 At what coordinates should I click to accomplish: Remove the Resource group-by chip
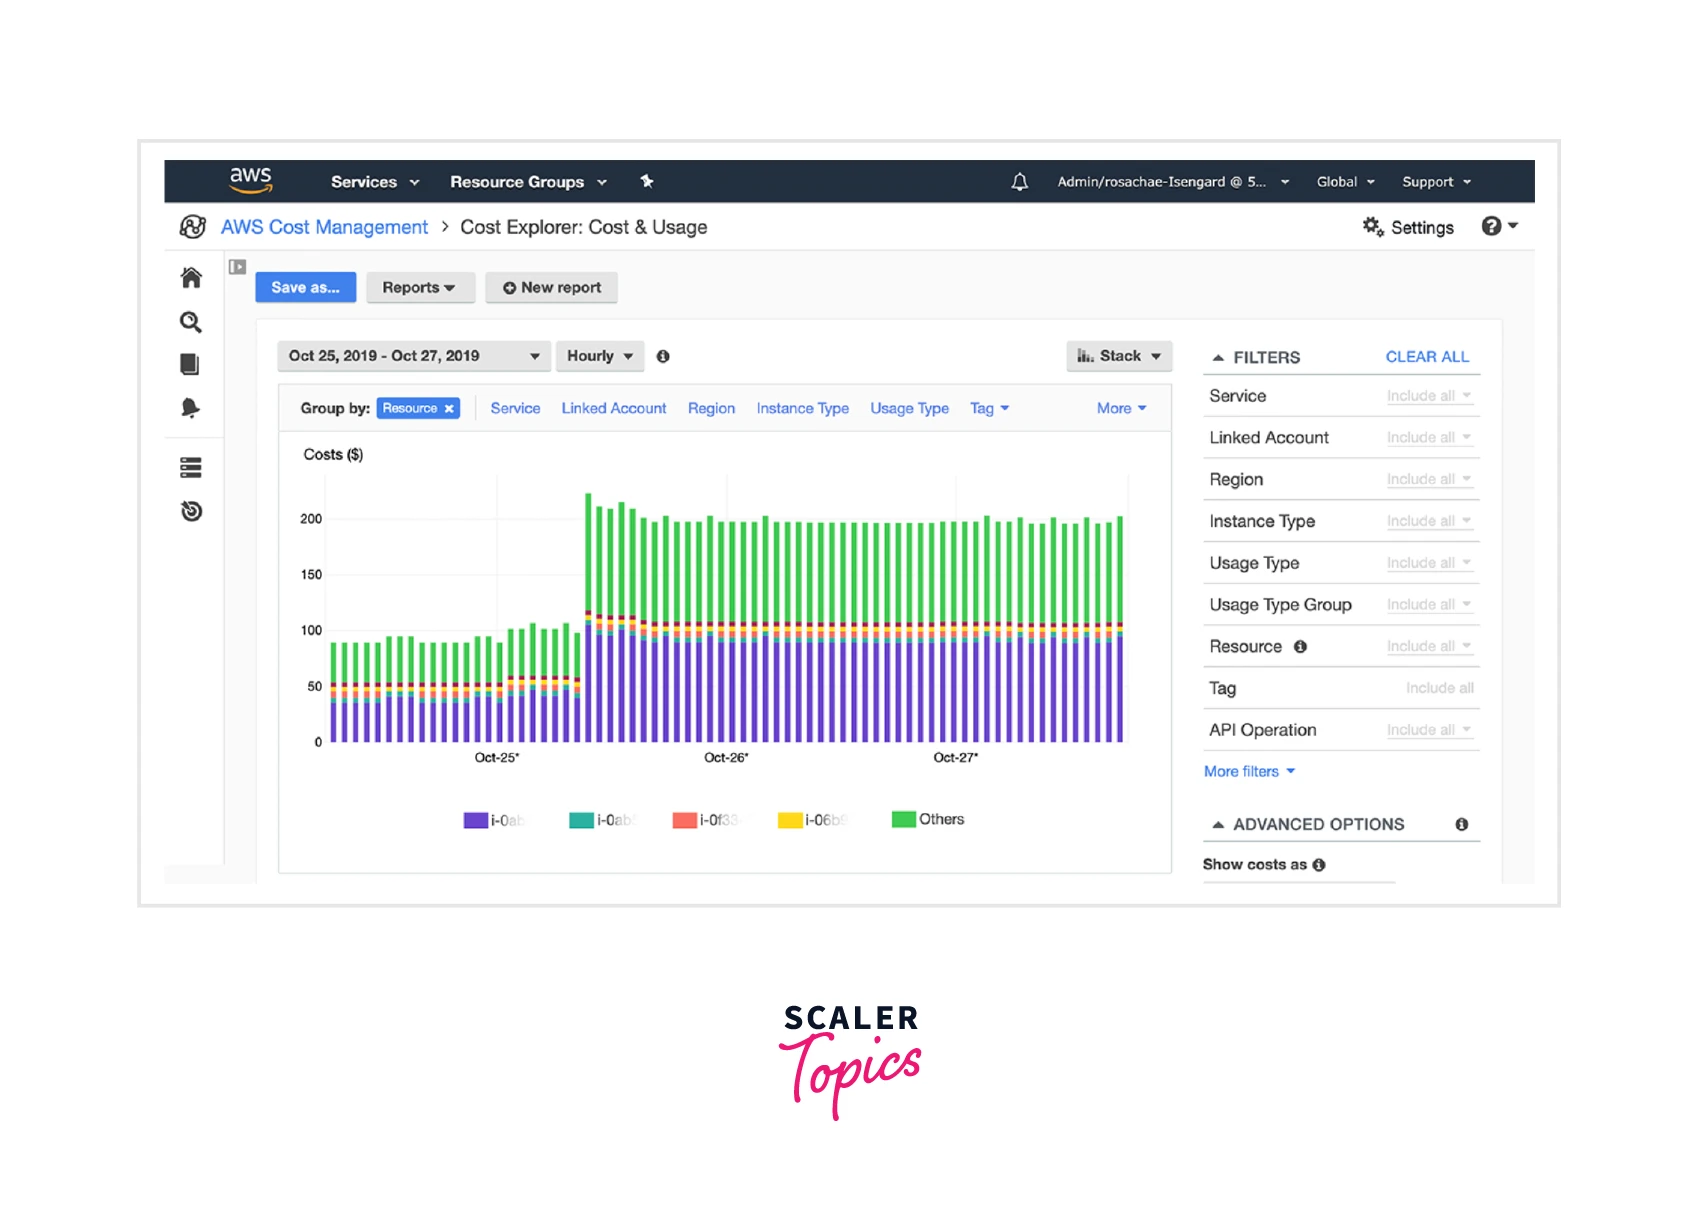pos(450,409)
